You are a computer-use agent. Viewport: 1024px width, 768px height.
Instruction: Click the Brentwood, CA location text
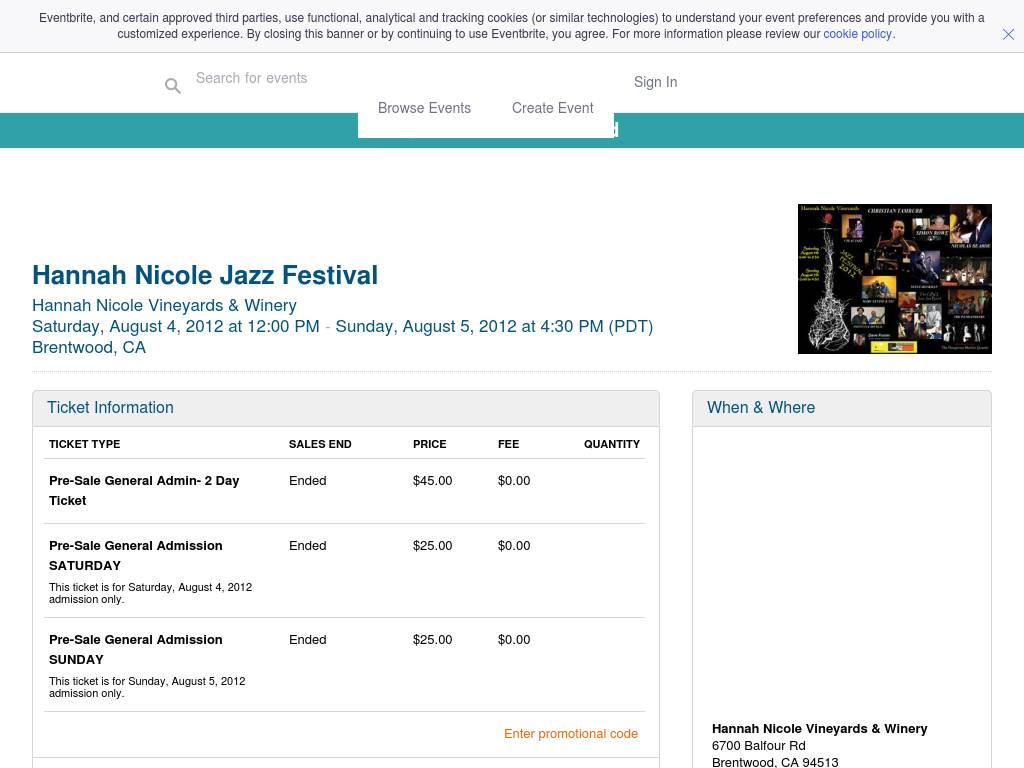(x=89, y=347)
